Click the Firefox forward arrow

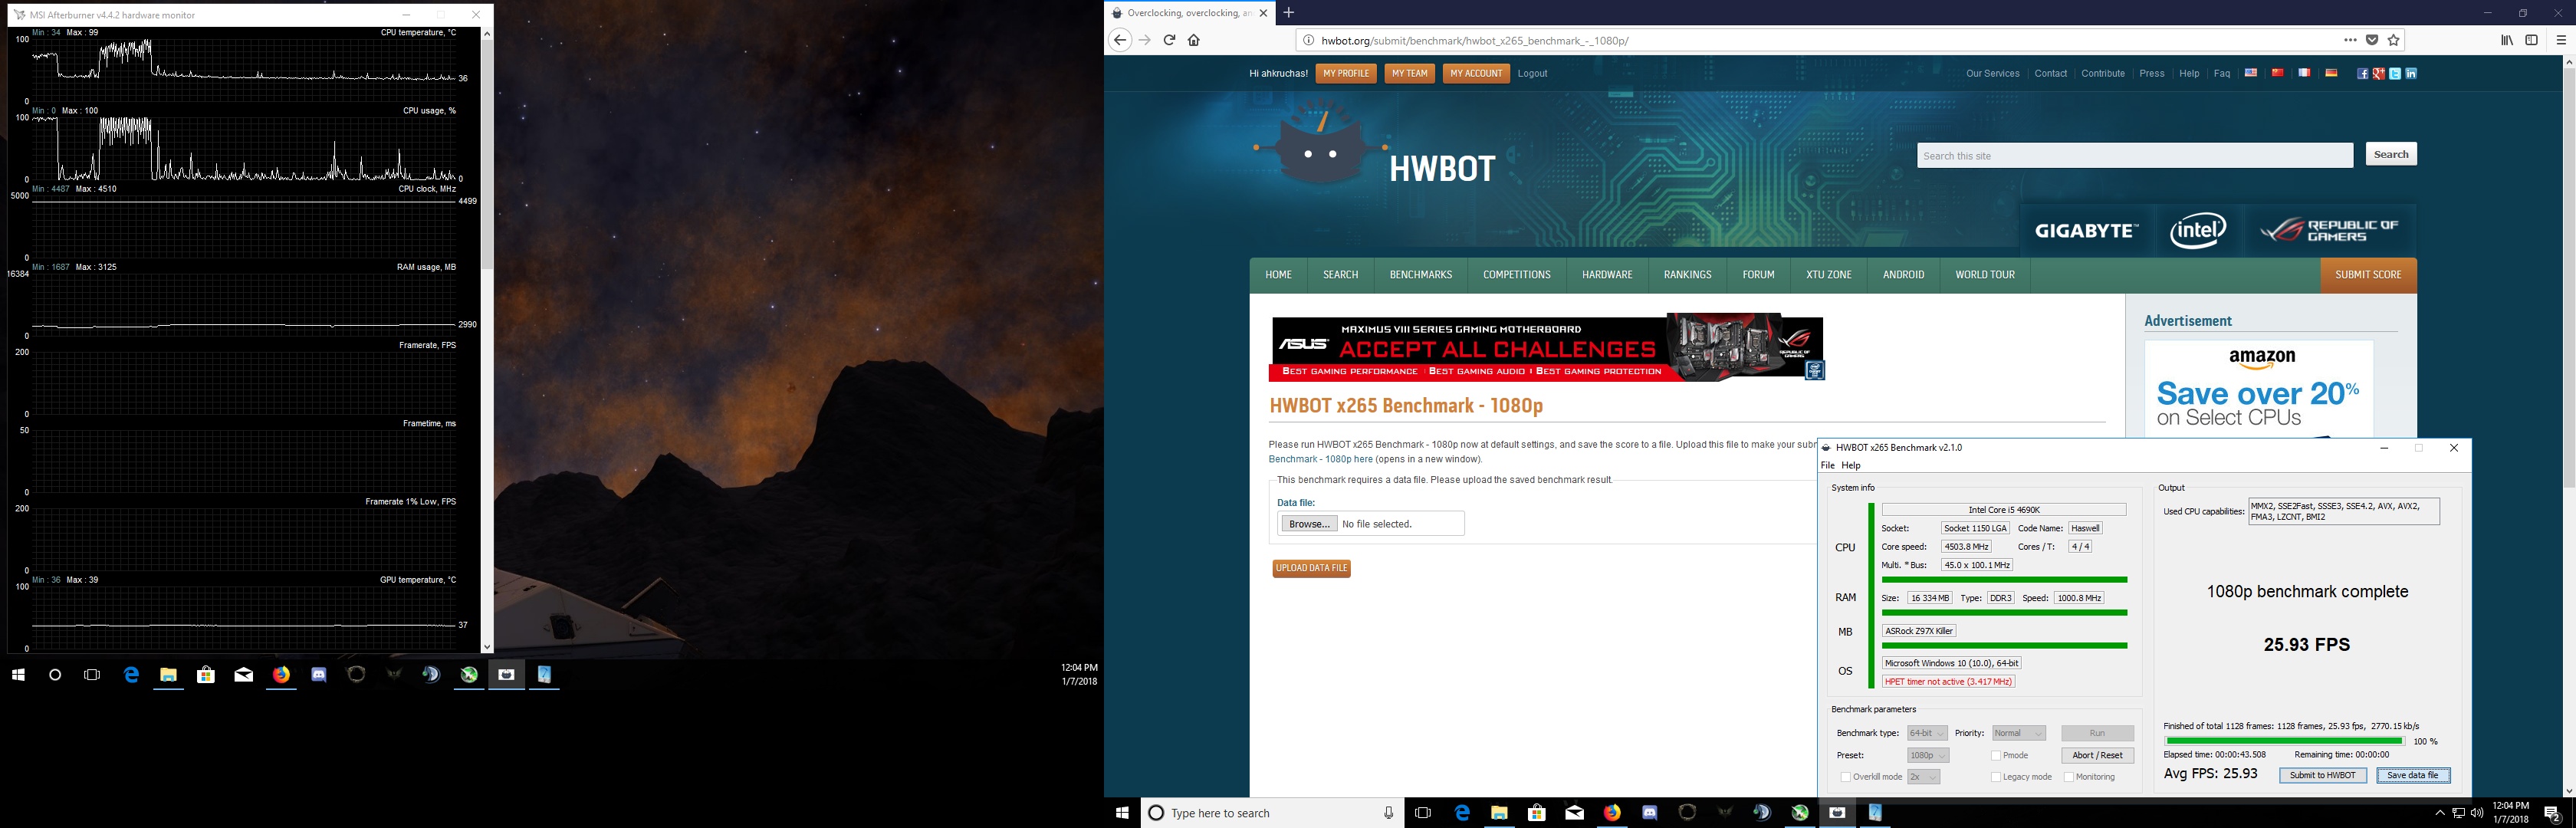(1145, 40)
